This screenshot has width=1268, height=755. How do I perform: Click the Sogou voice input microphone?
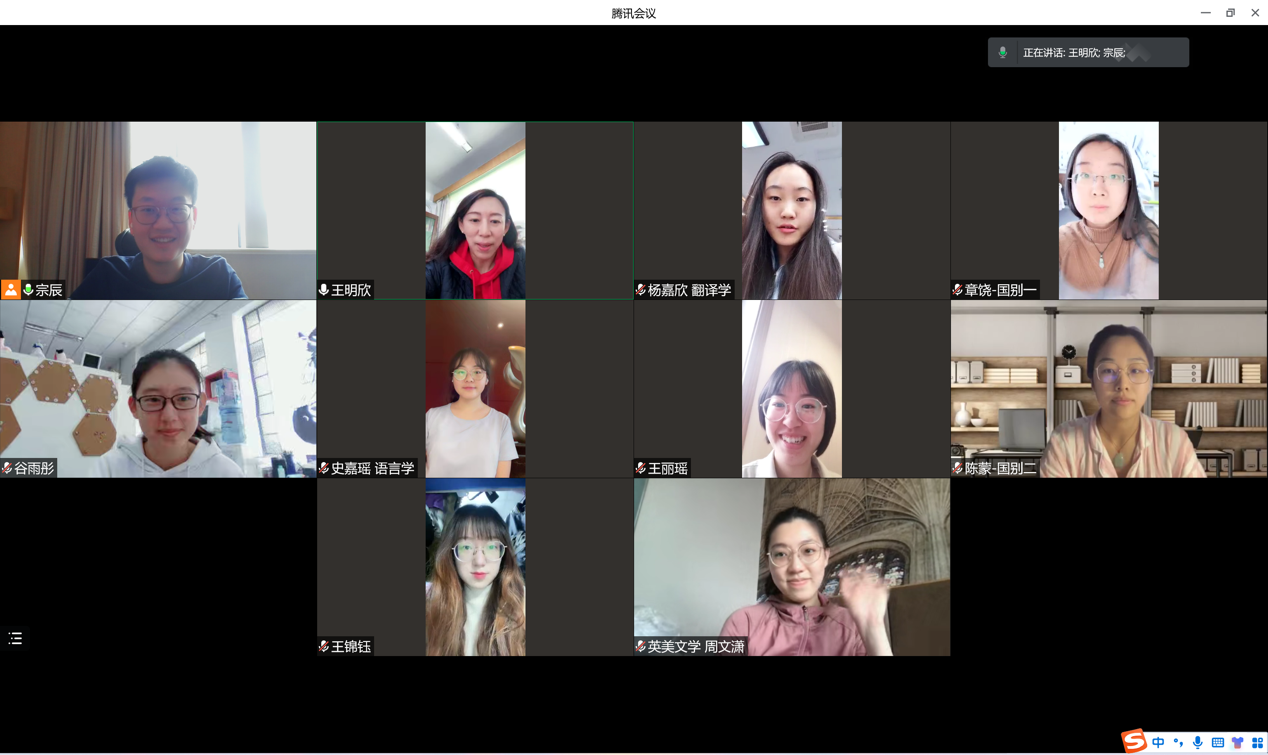[1197, 743]
